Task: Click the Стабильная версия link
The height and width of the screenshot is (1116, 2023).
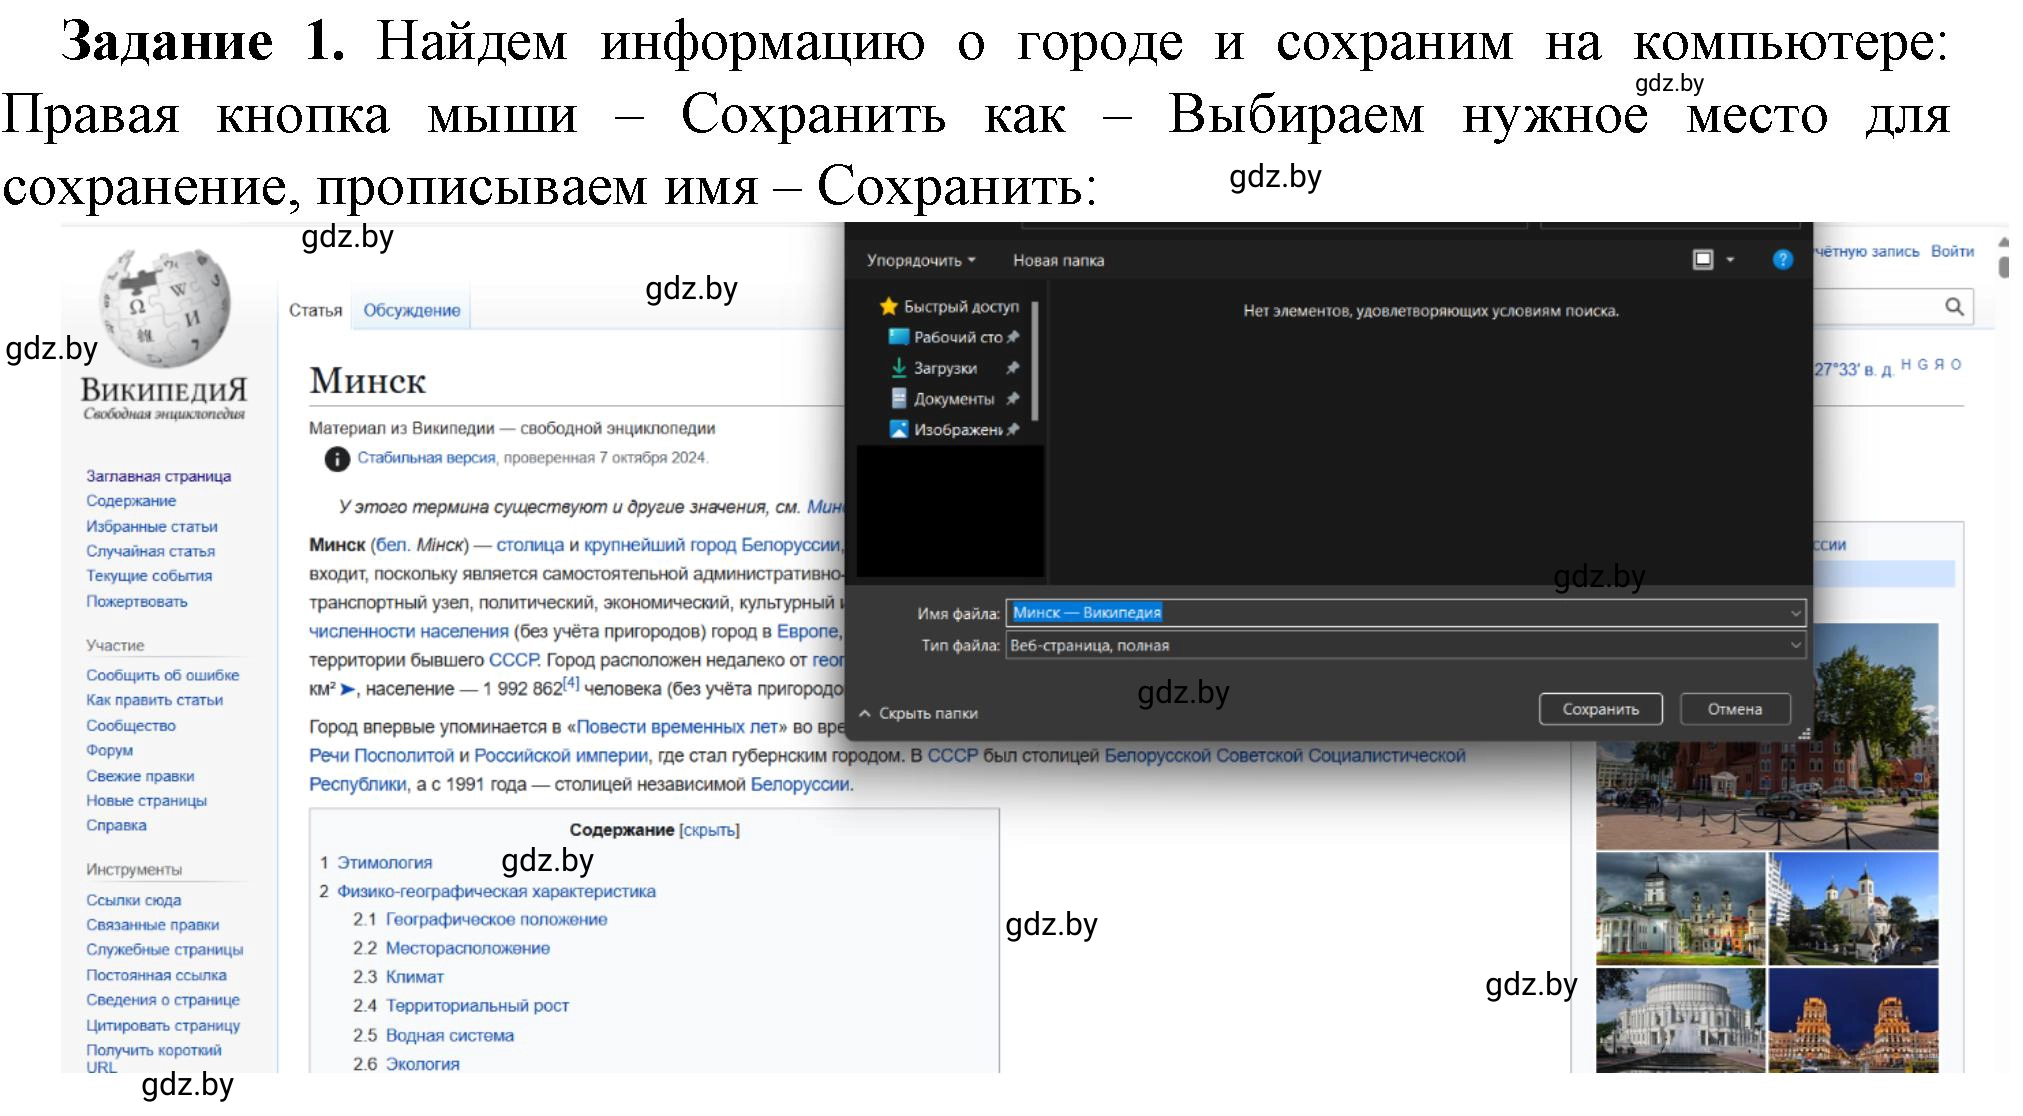Action: [426, 458]
